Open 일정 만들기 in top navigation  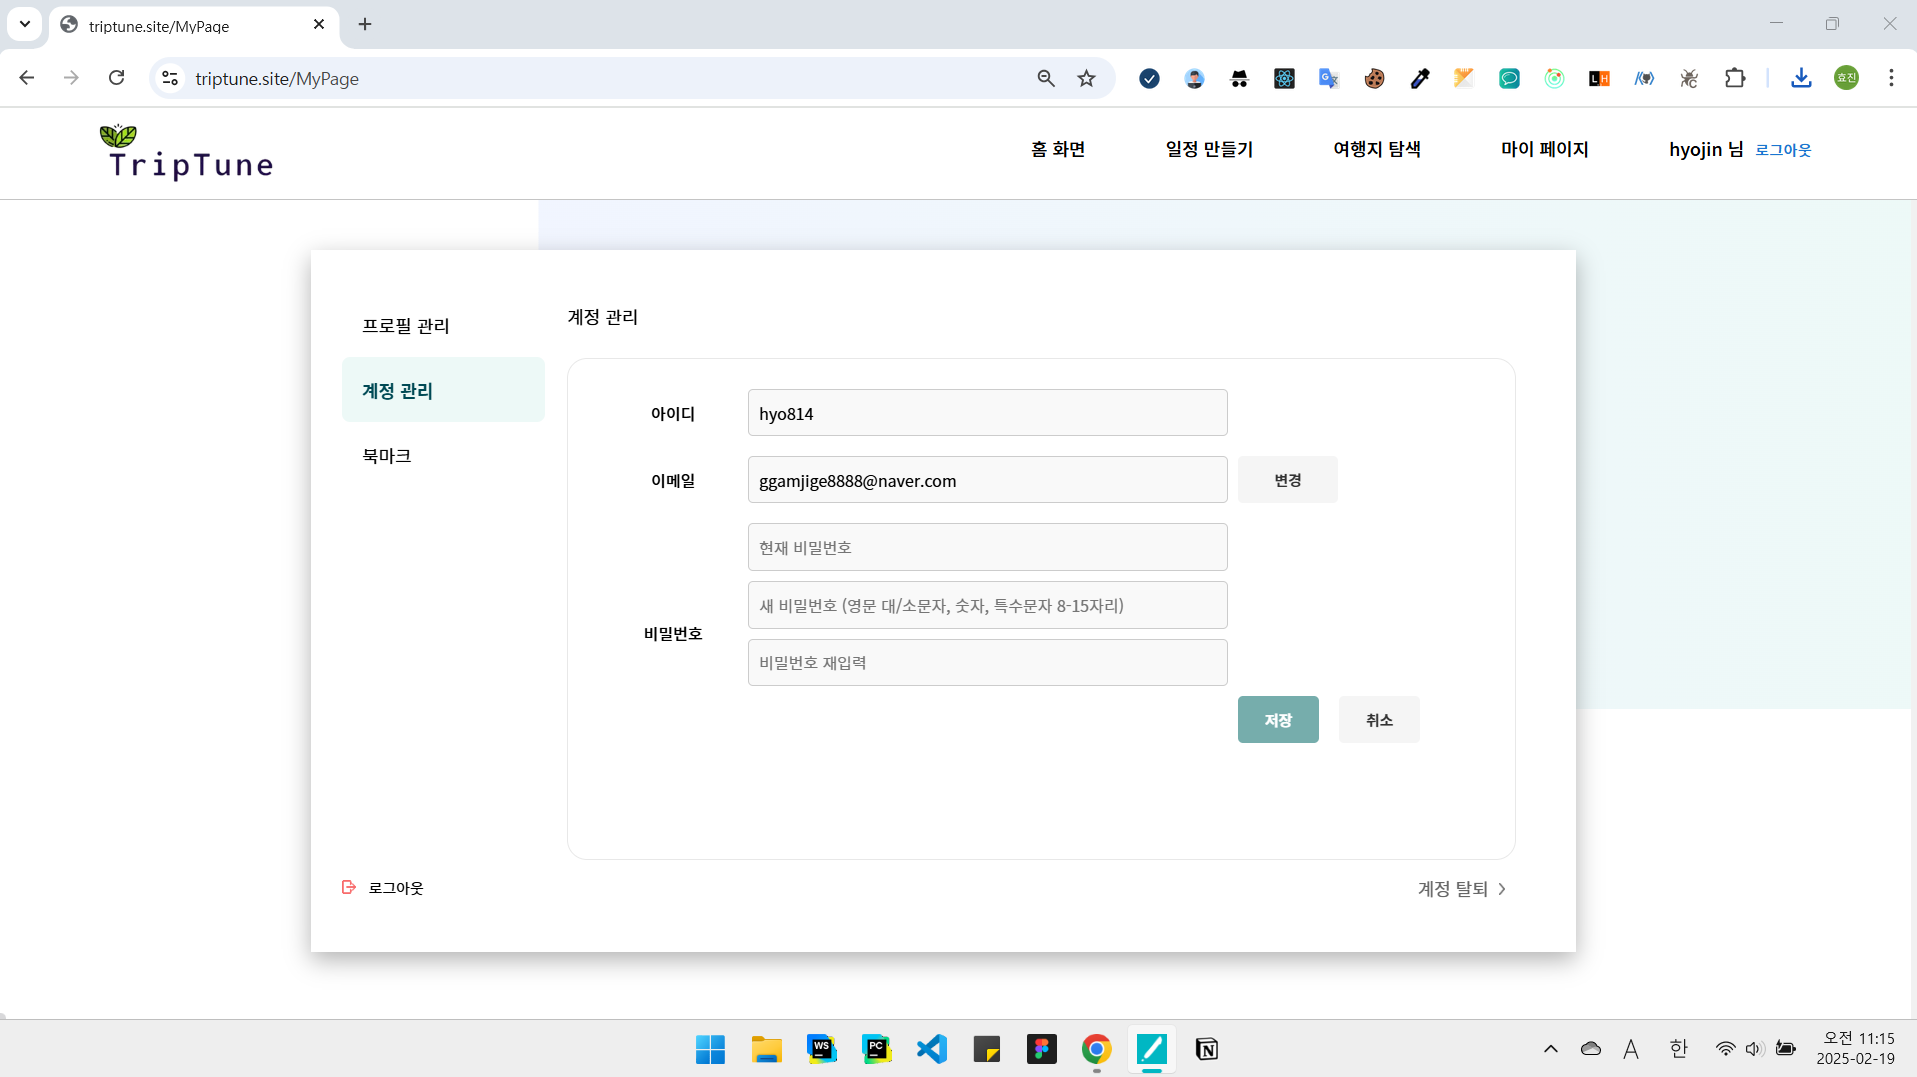pos(1208,149)
